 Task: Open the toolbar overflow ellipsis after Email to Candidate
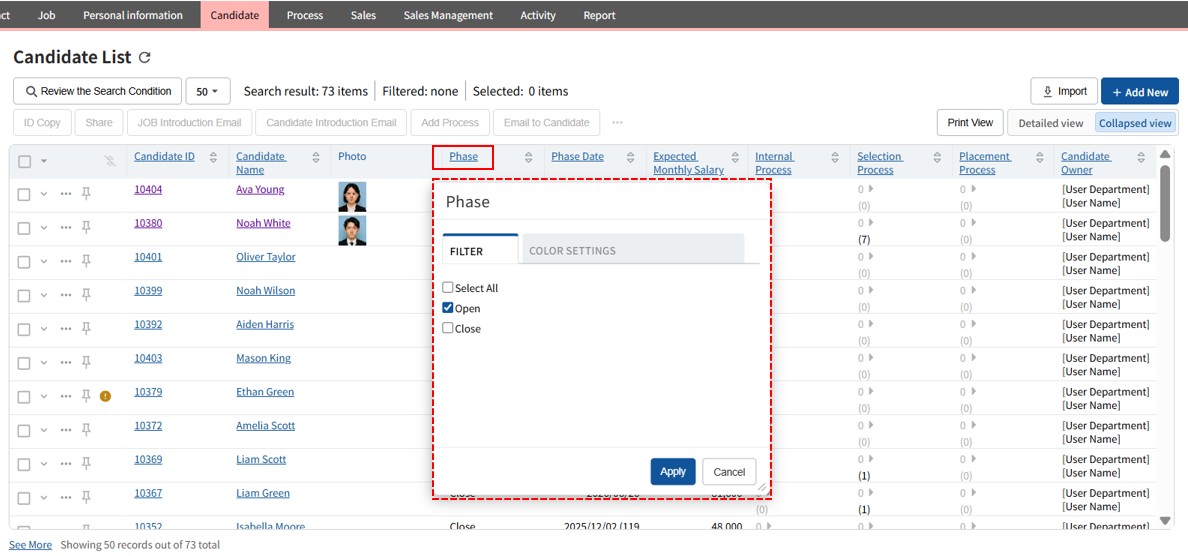pos(617,123)
